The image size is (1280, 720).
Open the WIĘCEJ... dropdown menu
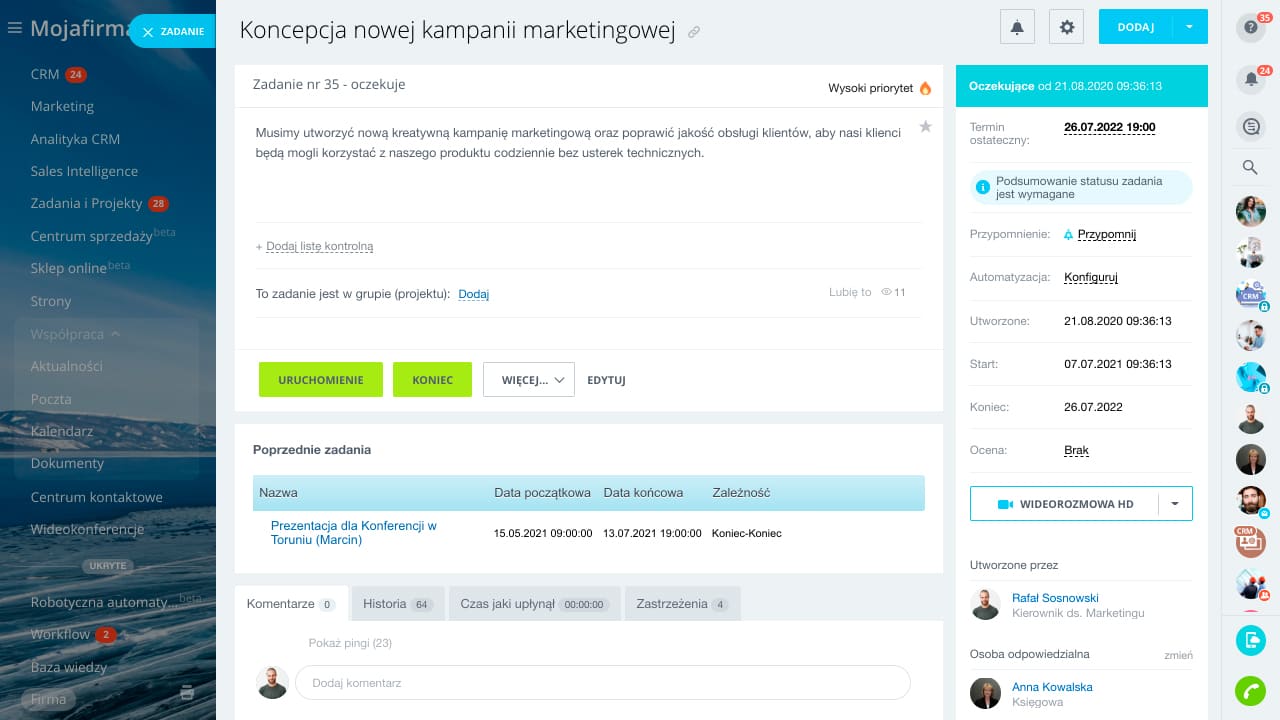[x=528, y=380]
